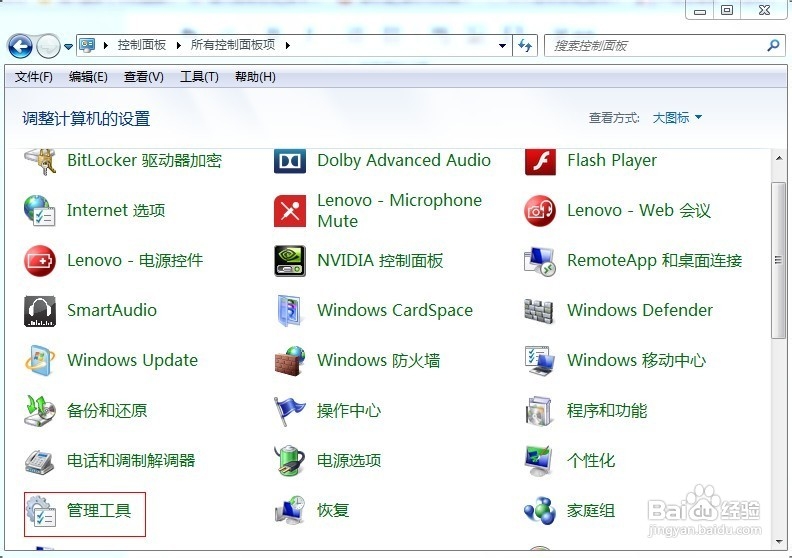Click the Lenovo Microphone Mute icon
The width and height of the screenshot is (792, 558).
click(290, 211)
